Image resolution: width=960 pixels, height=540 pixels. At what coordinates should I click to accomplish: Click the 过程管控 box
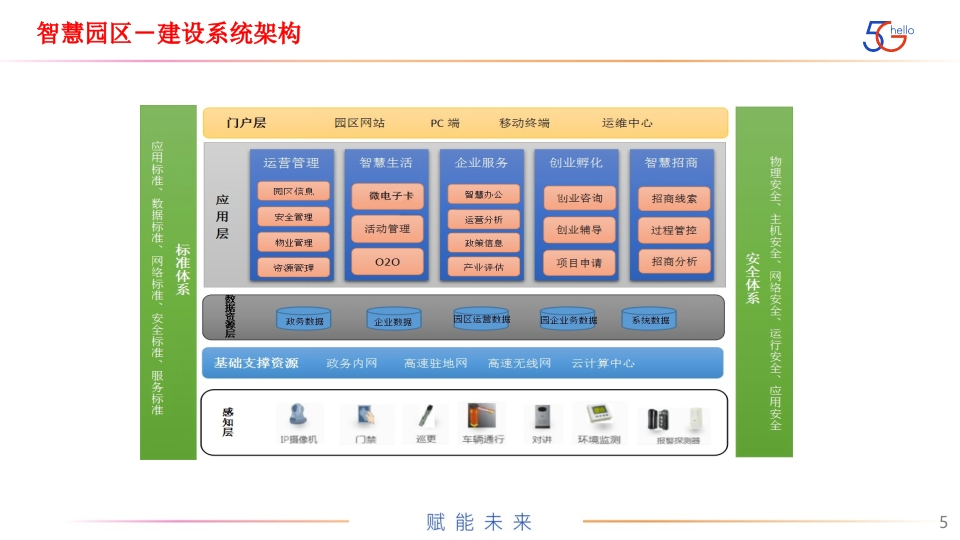(x=674, y=230)
